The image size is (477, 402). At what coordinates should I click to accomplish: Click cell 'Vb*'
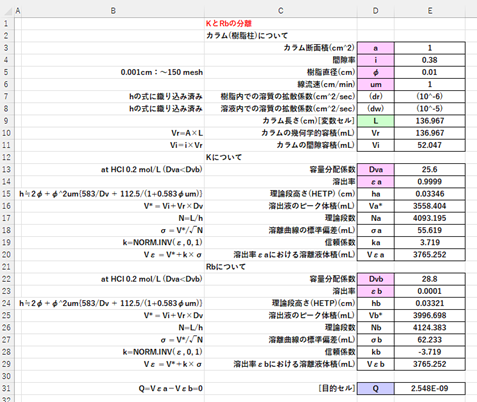coord(376,315)
